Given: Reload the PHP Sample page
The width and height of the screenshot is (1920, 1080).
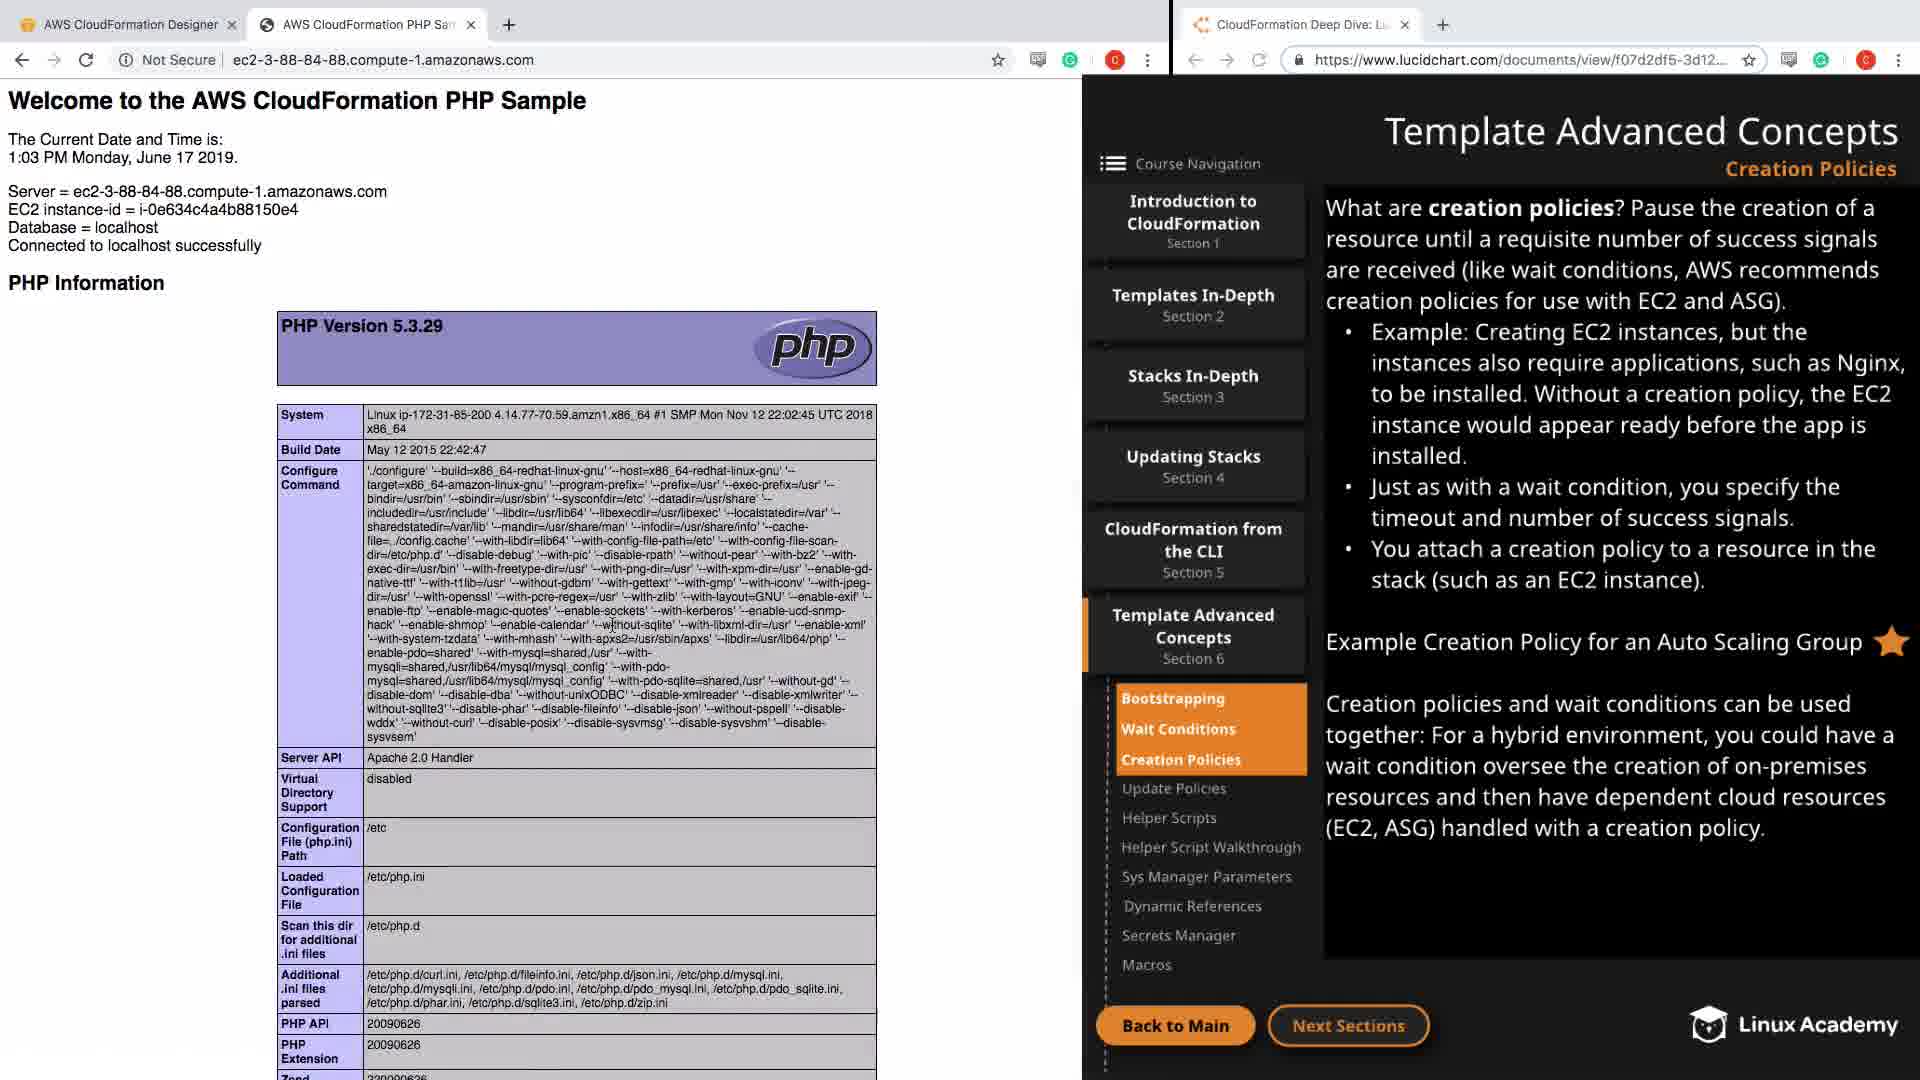Looking at the screenshot, I should [86, 60].
